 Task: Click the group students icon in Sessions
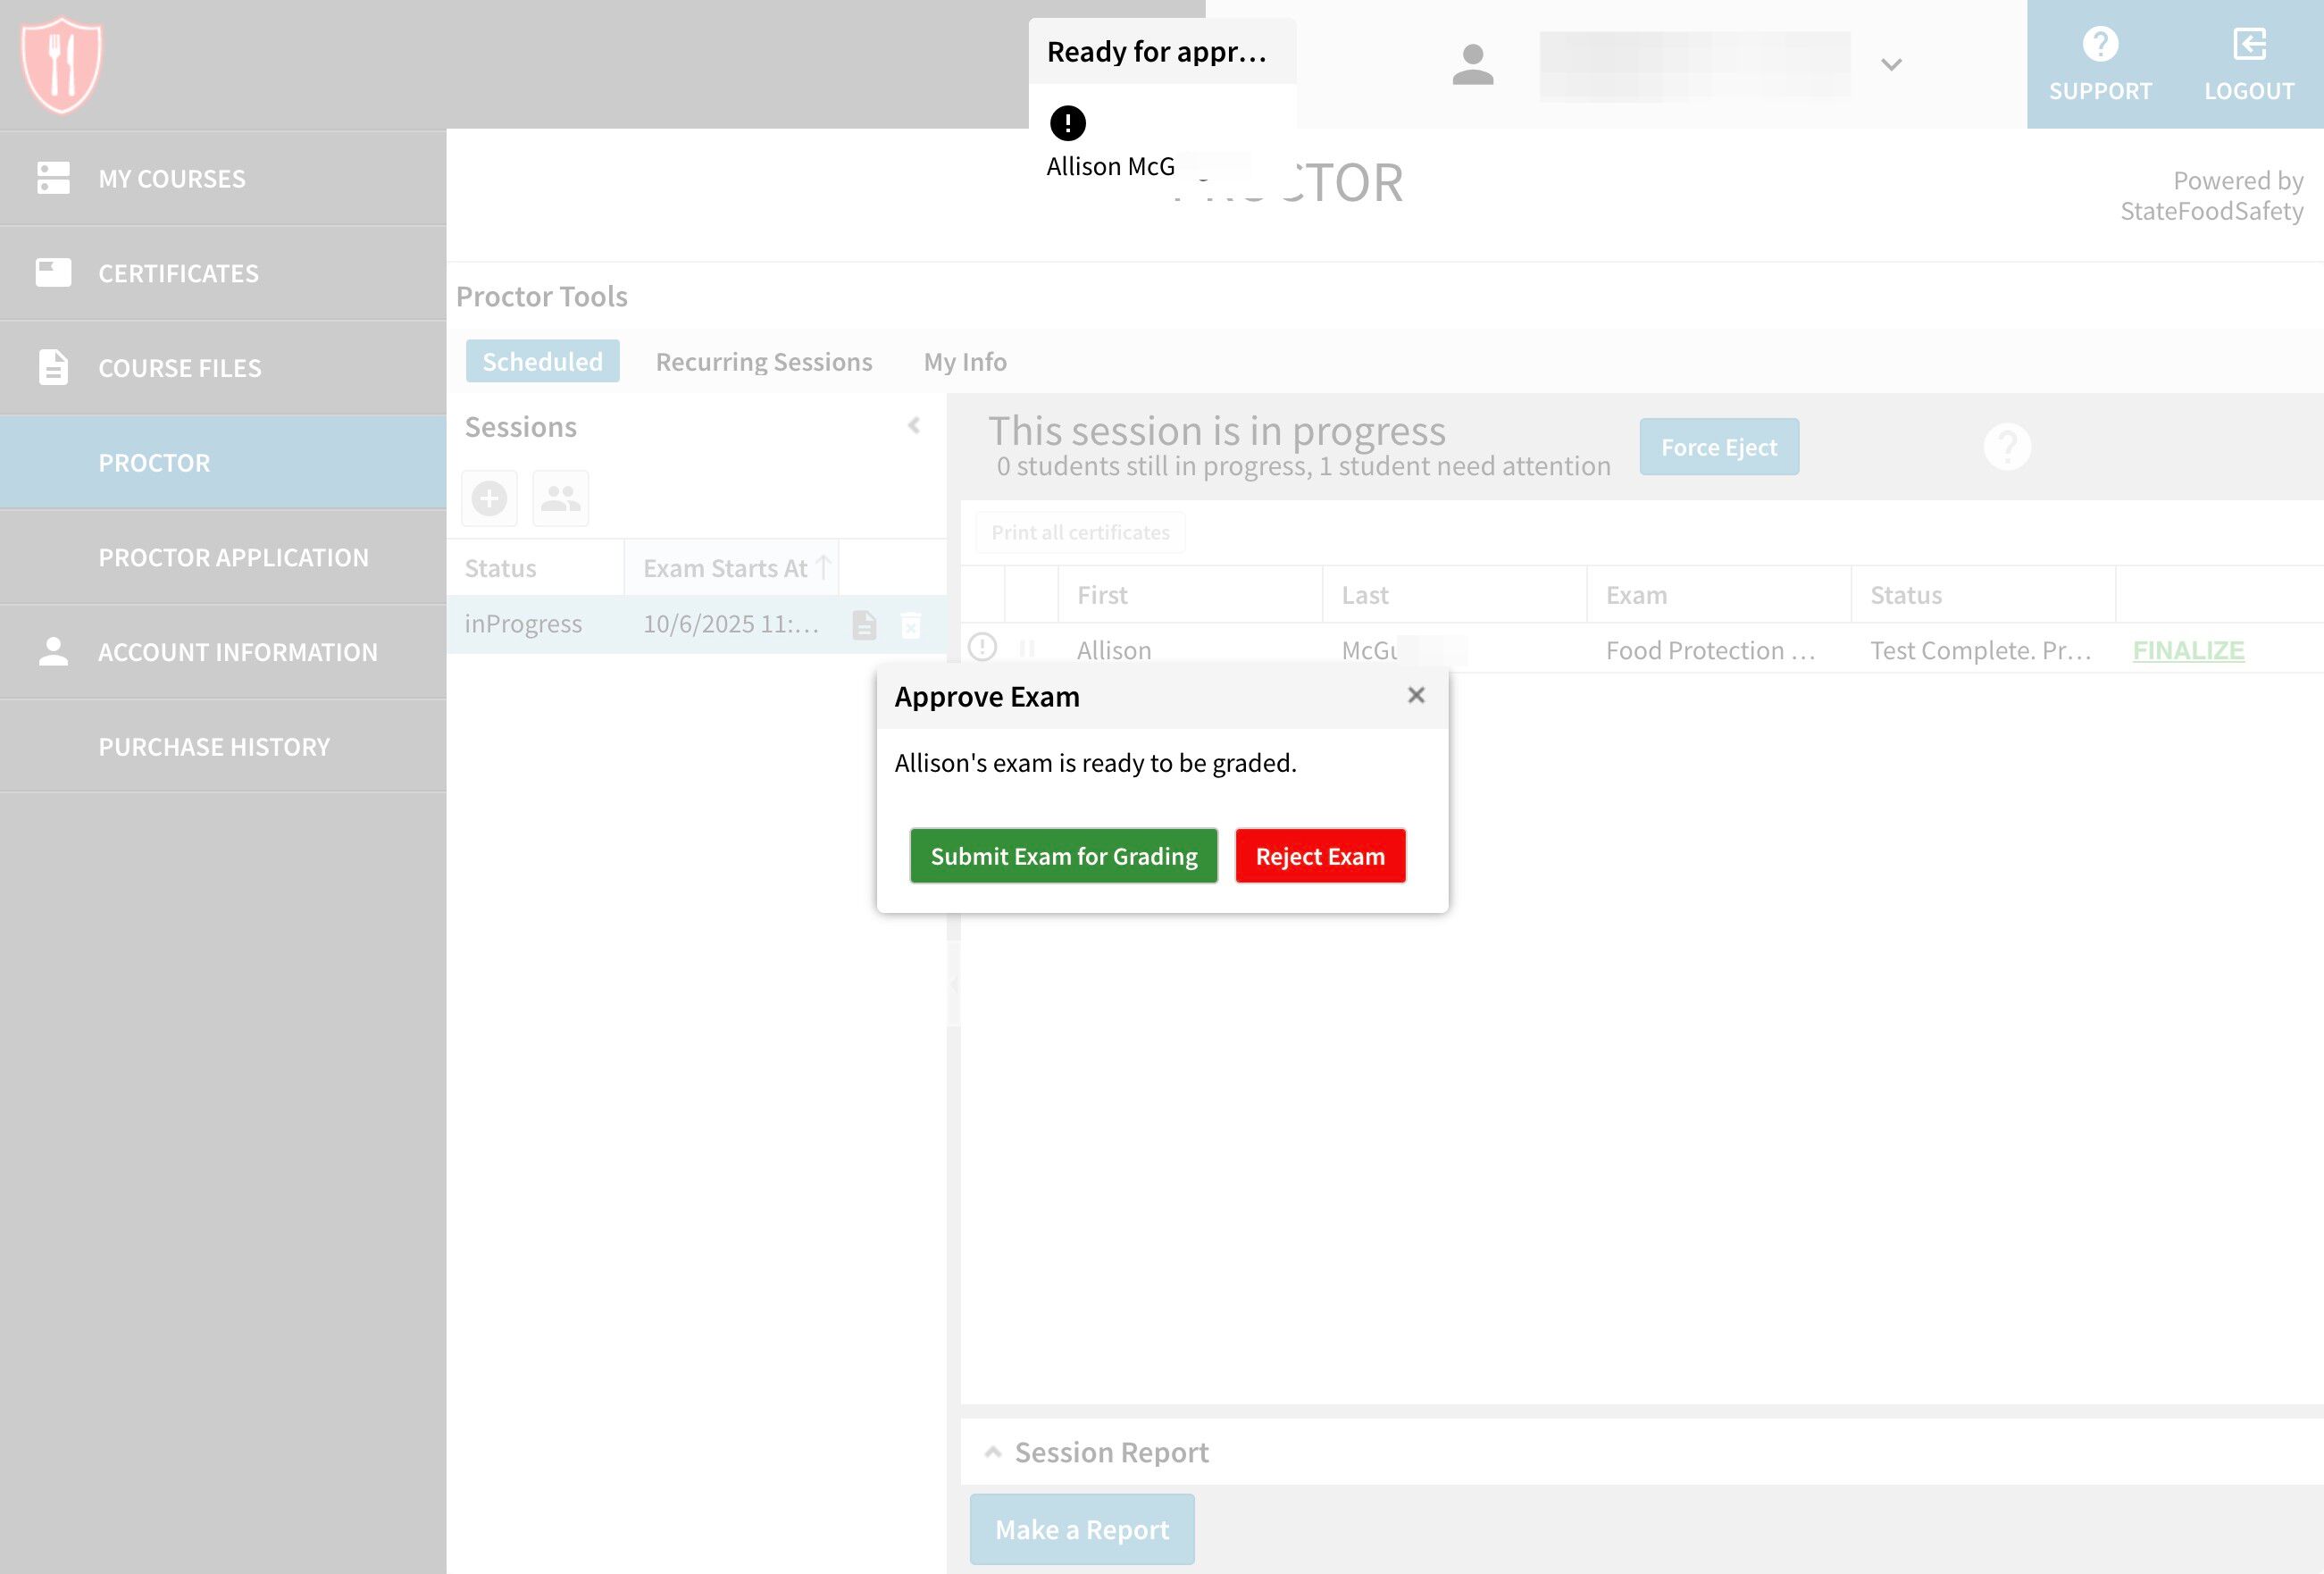pyautogui.click(x=560, y=498)
